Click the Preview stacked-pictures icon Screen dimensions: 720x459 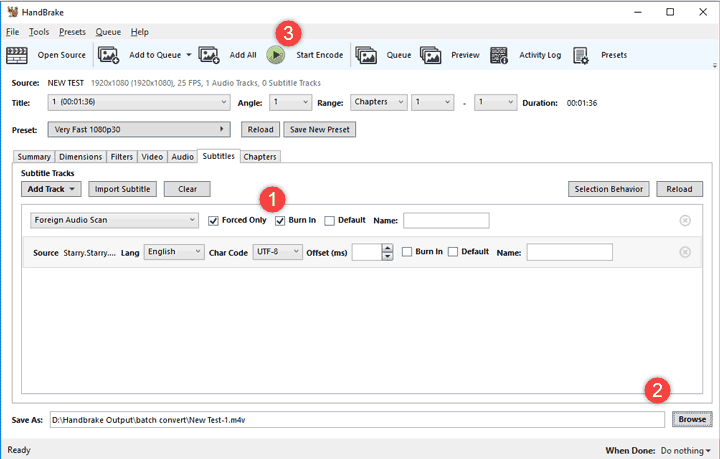[x=430, y=55]
